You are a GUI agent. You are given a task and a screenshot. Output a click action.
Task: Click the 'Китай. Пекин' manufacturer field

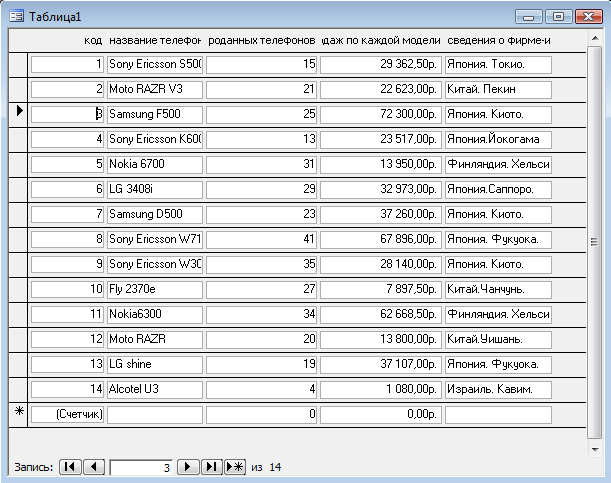pyautogui.click(x=498, y=90)
